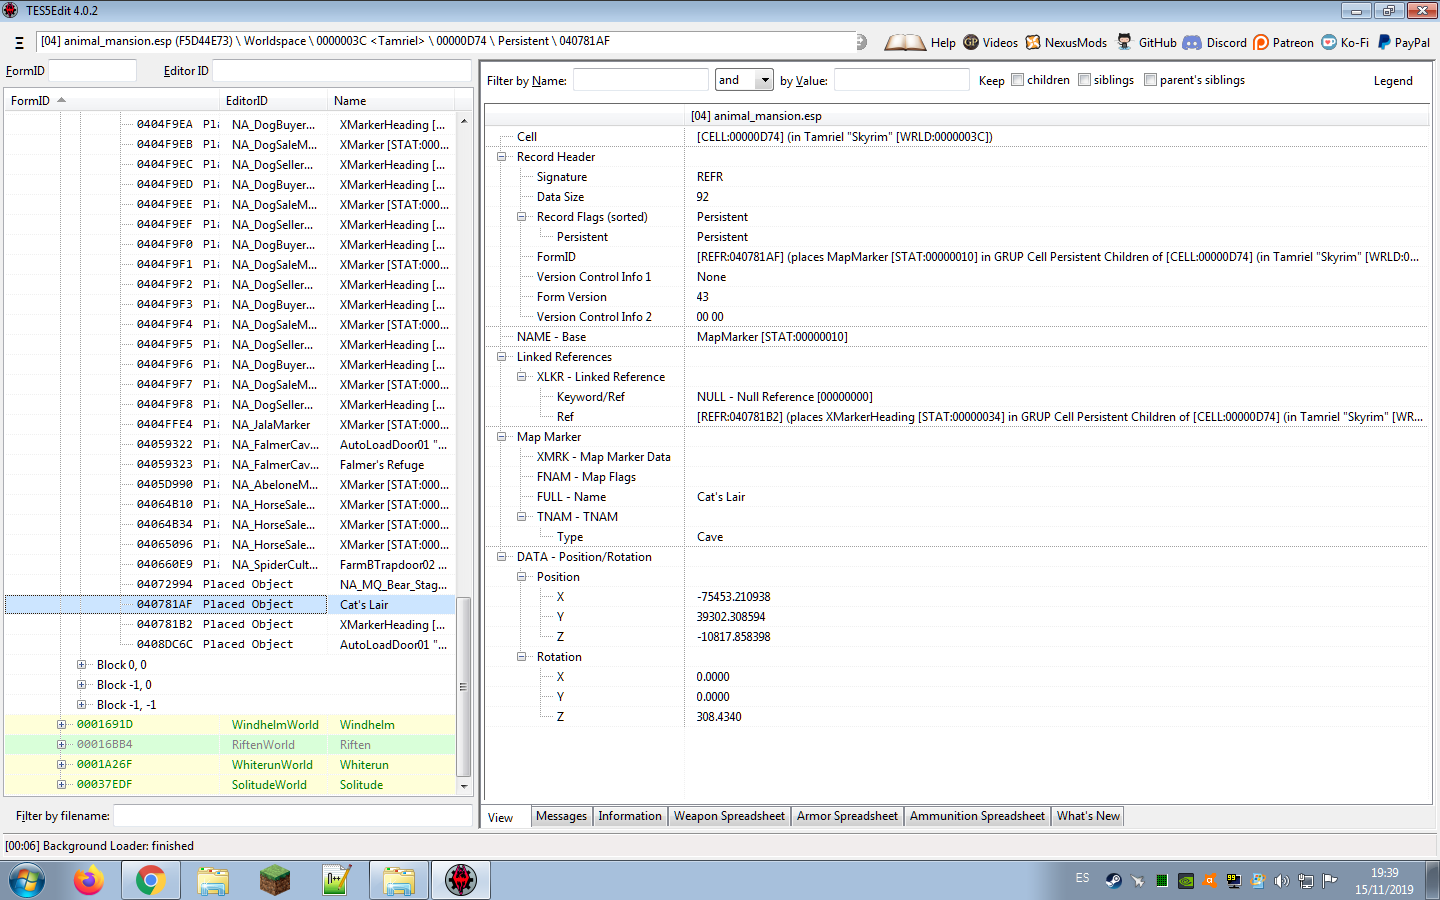
Task: Open the Avast antivirus tray icon
Action: 1210,881
